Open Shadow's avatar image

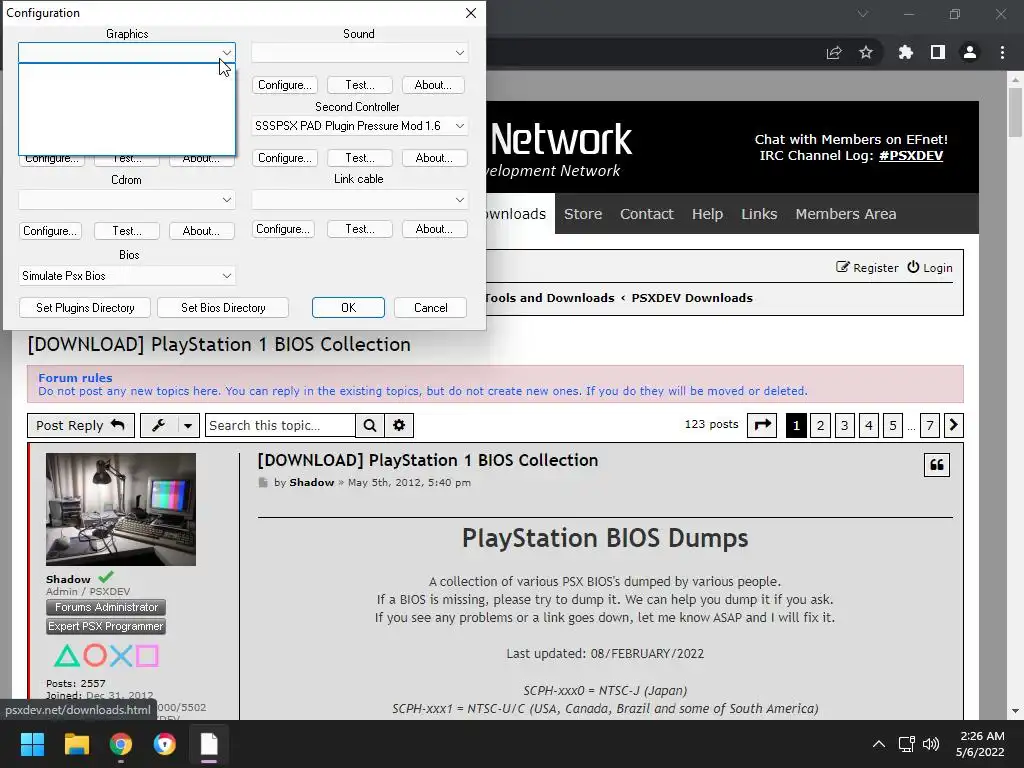pos(121,509)
